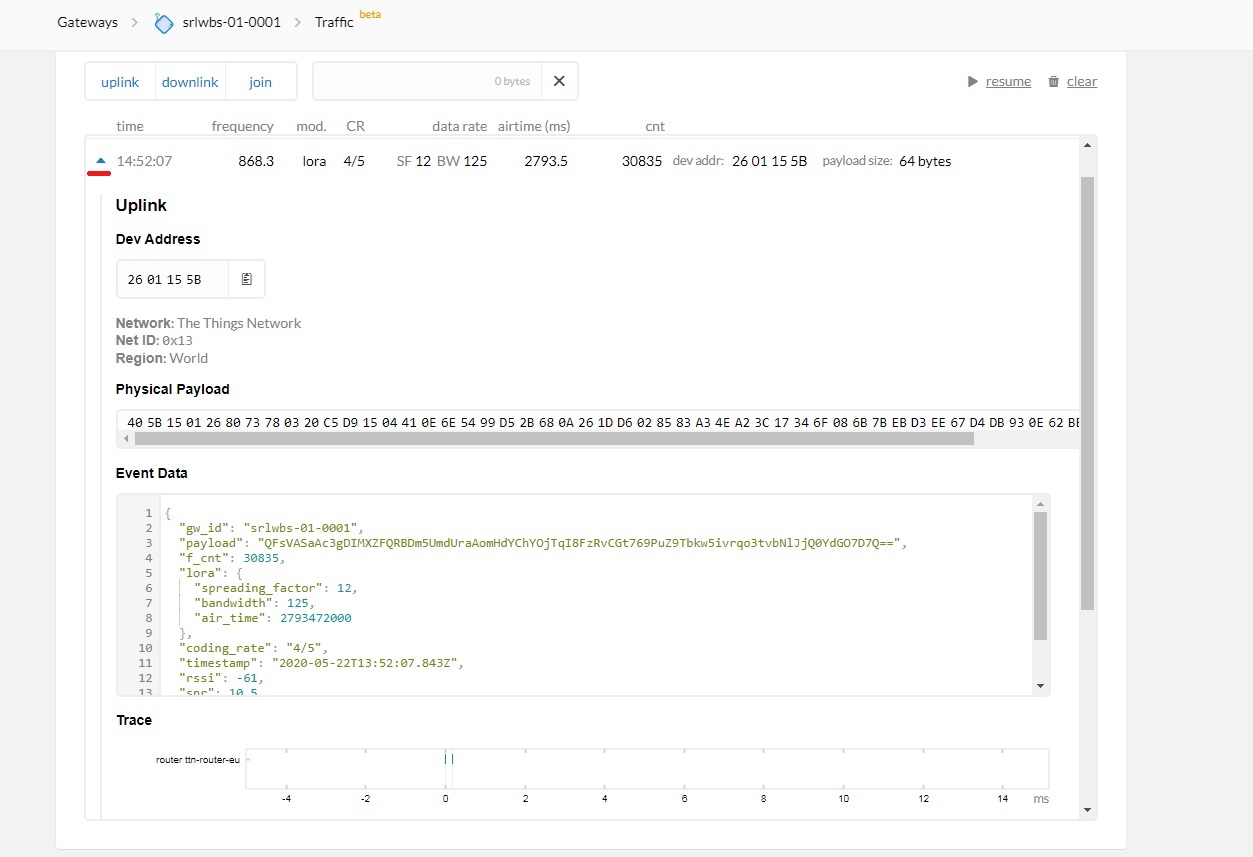Open the Gateways breadcrumb link
This screenshot has width=1253, height=857.
pos(87,22)
